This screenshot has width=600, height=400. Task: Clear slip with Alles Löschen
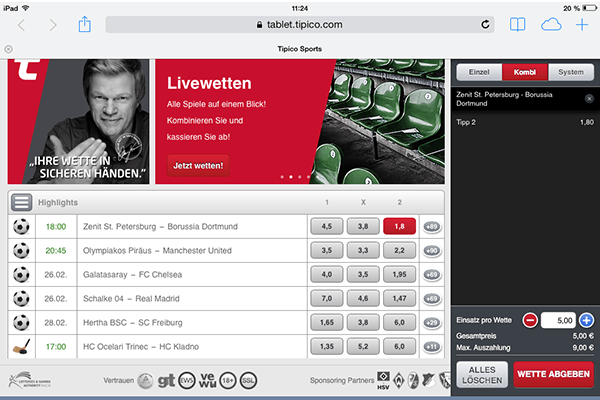pos(482,375)
